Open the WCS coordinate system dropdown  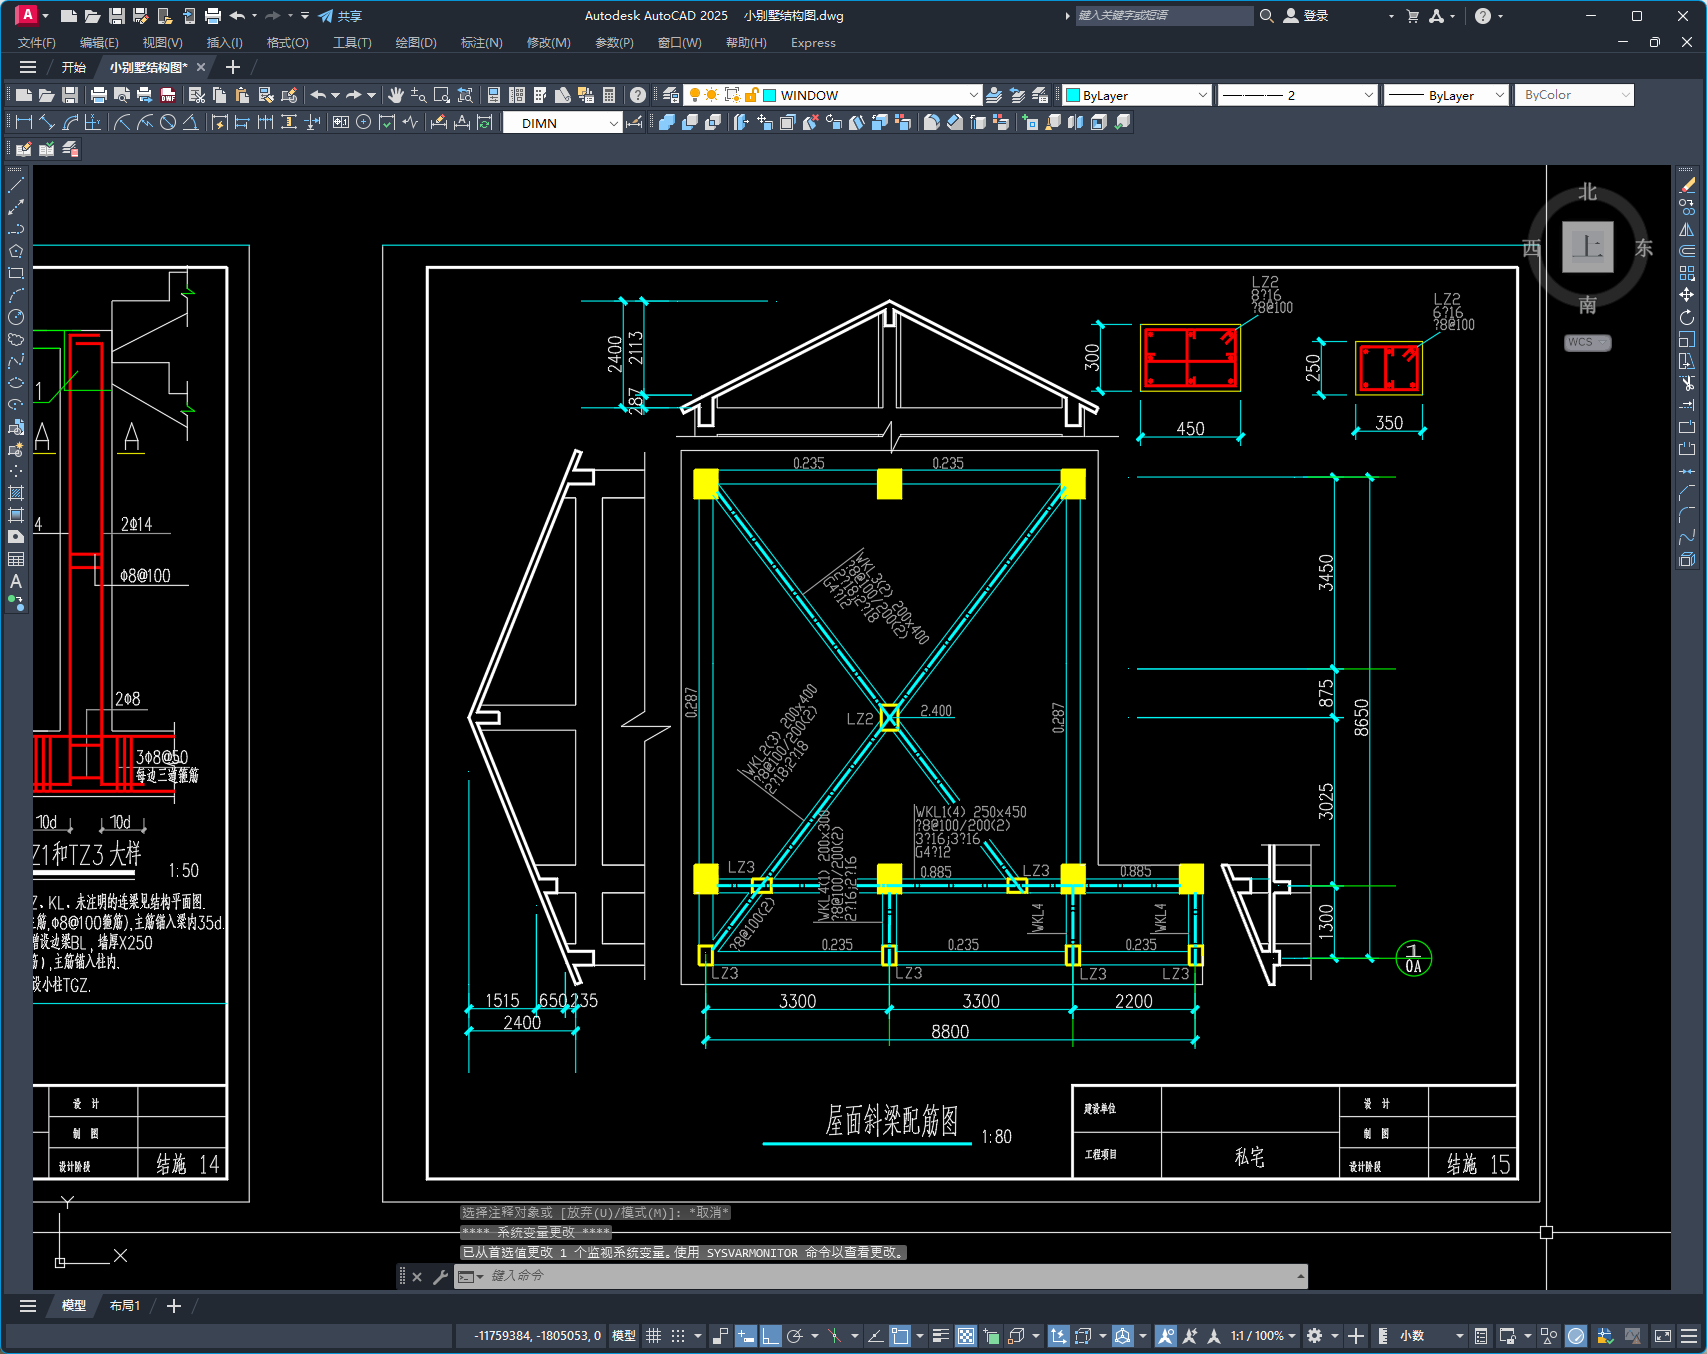coord(1587,342)
